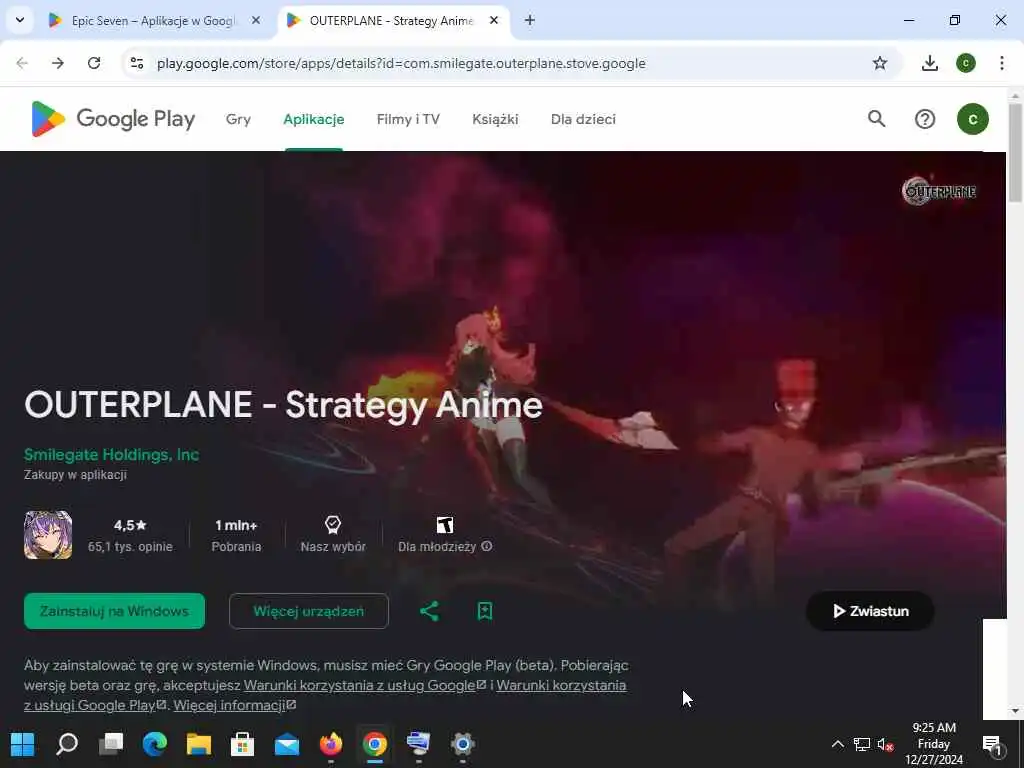Open the Książki section
The width and height of the screenshot is (1024, 768).
pos(495,120)
